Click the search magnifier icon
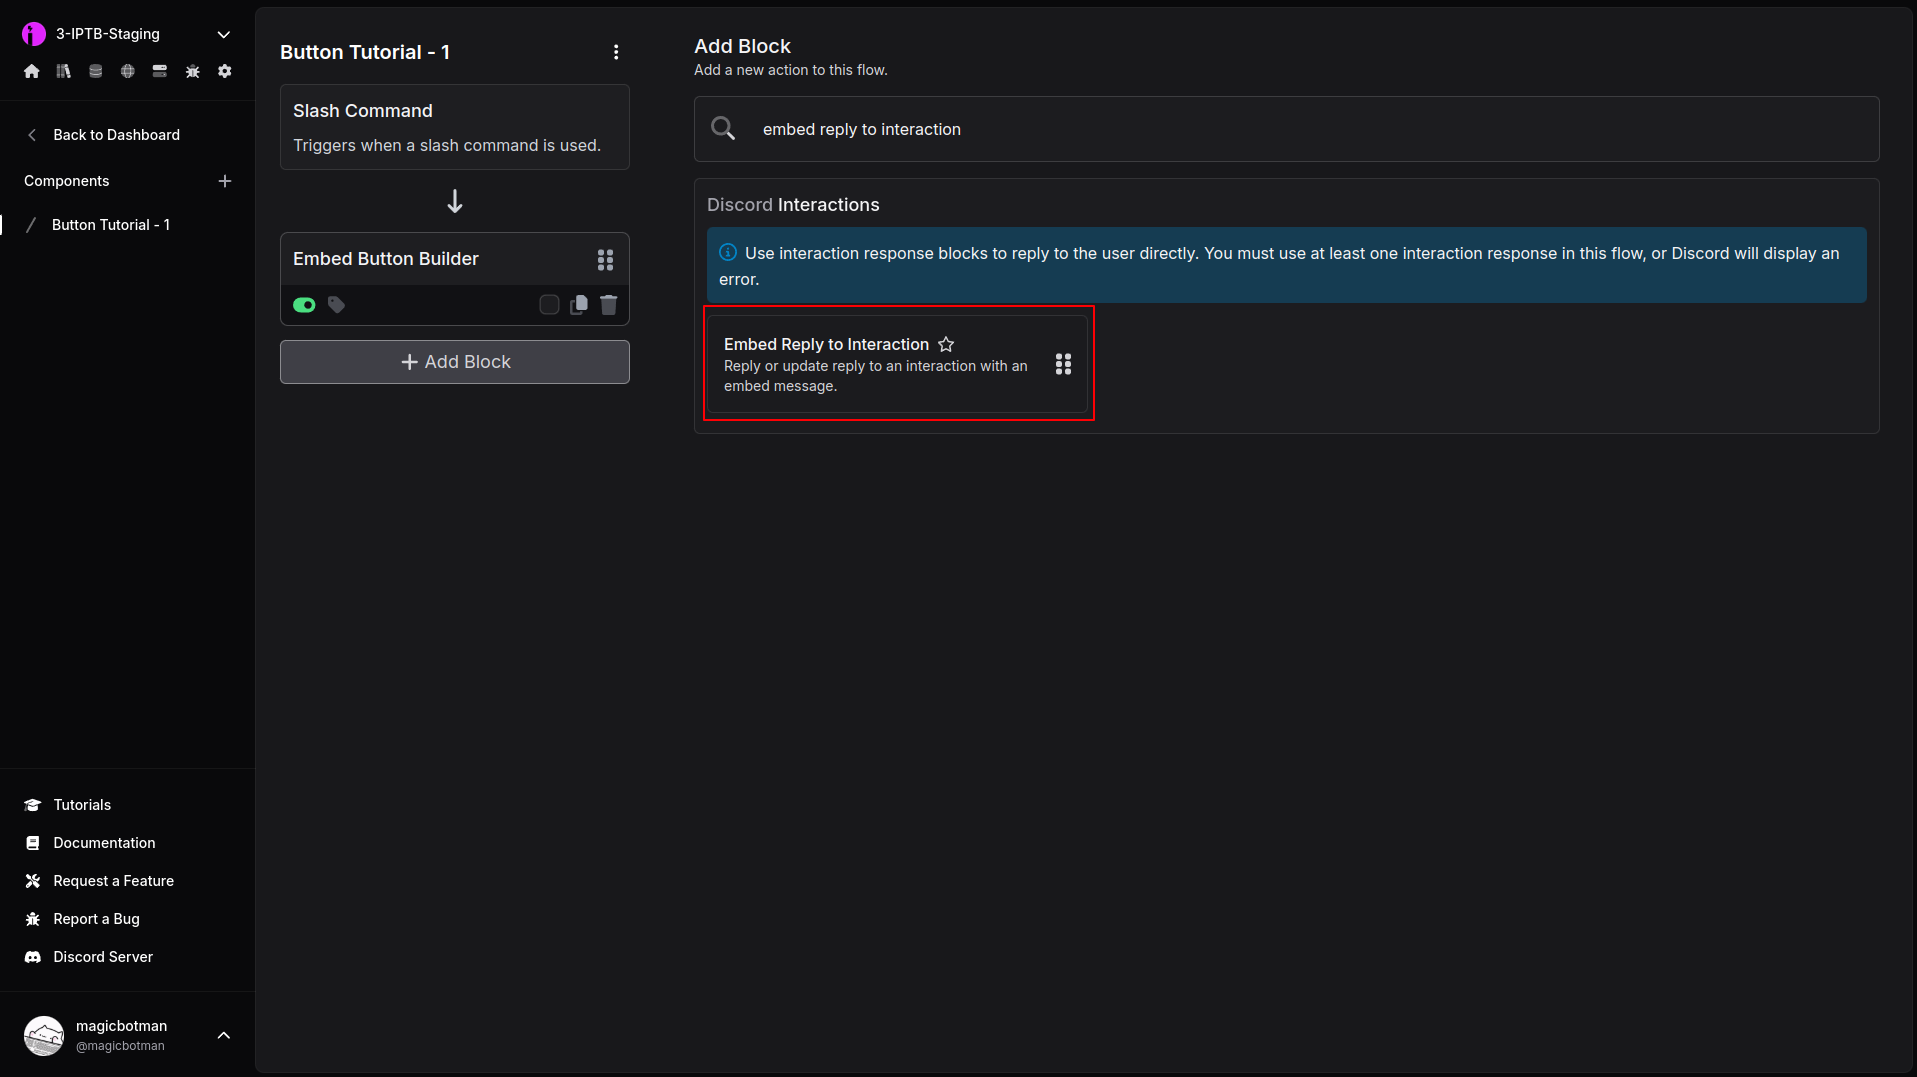The height and width of the screenshot is (1077, 1917). (723, 129)
